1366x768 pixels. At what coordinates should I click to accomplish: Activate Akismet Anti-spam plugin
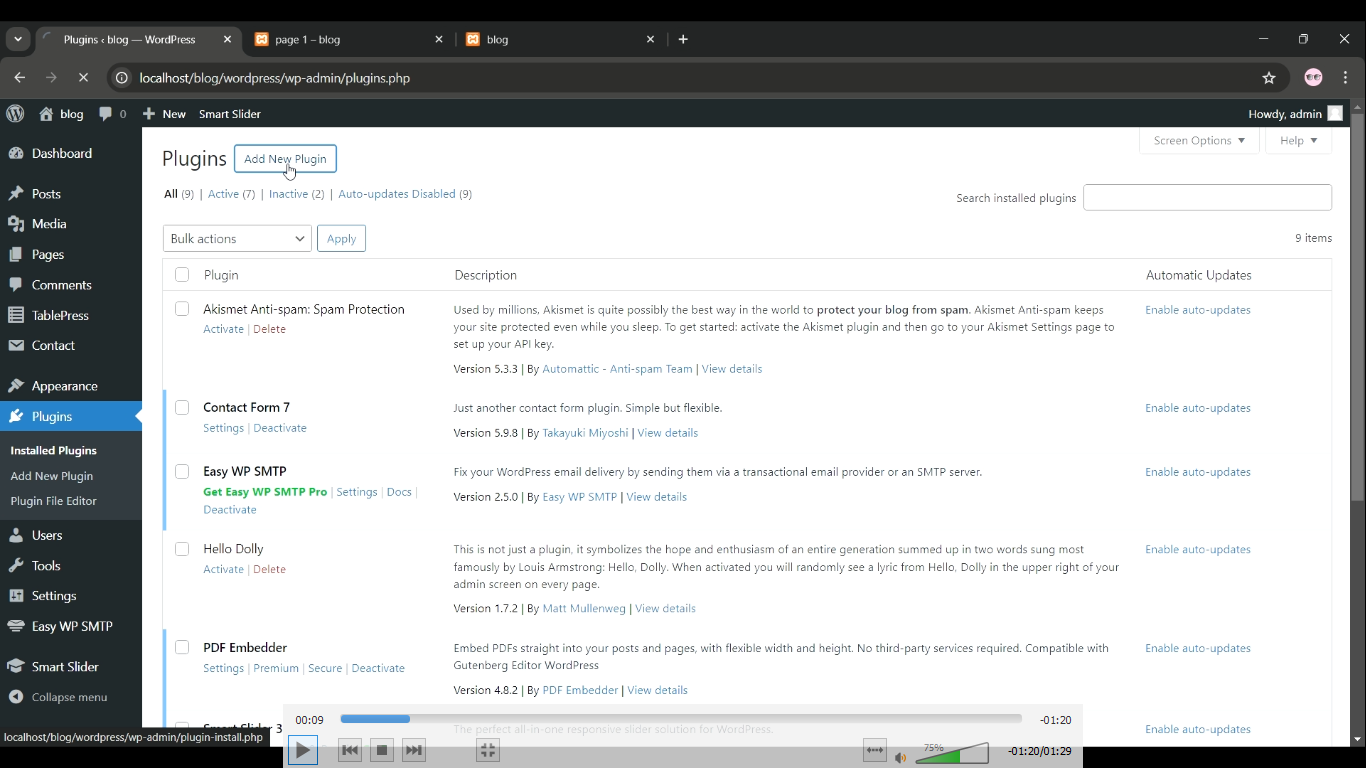coord(223,329)
